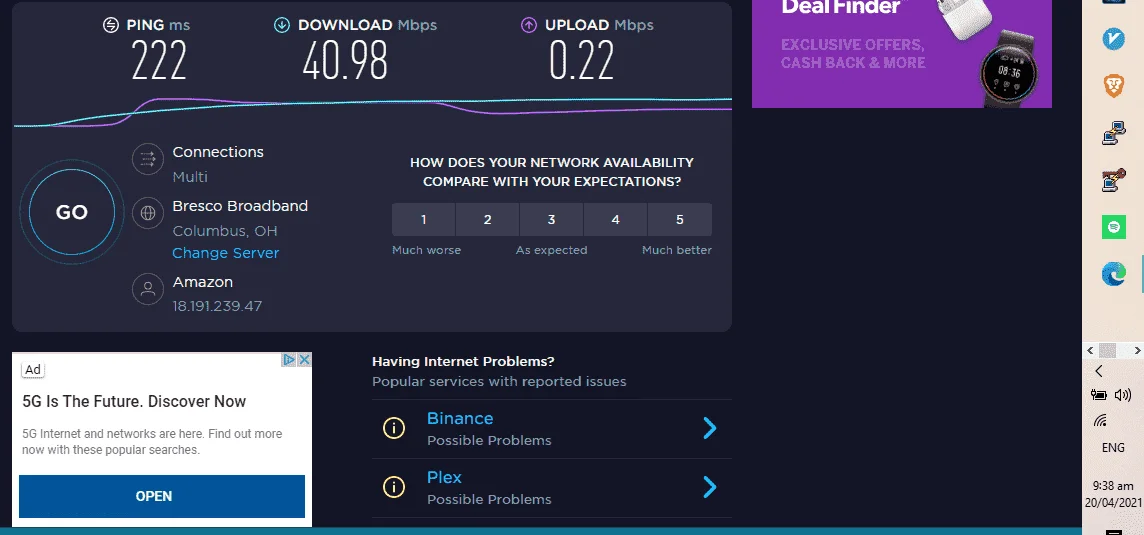Click the Deal Finder banner ad
This screenshot has width=1144, height=535.
[902, 53]
